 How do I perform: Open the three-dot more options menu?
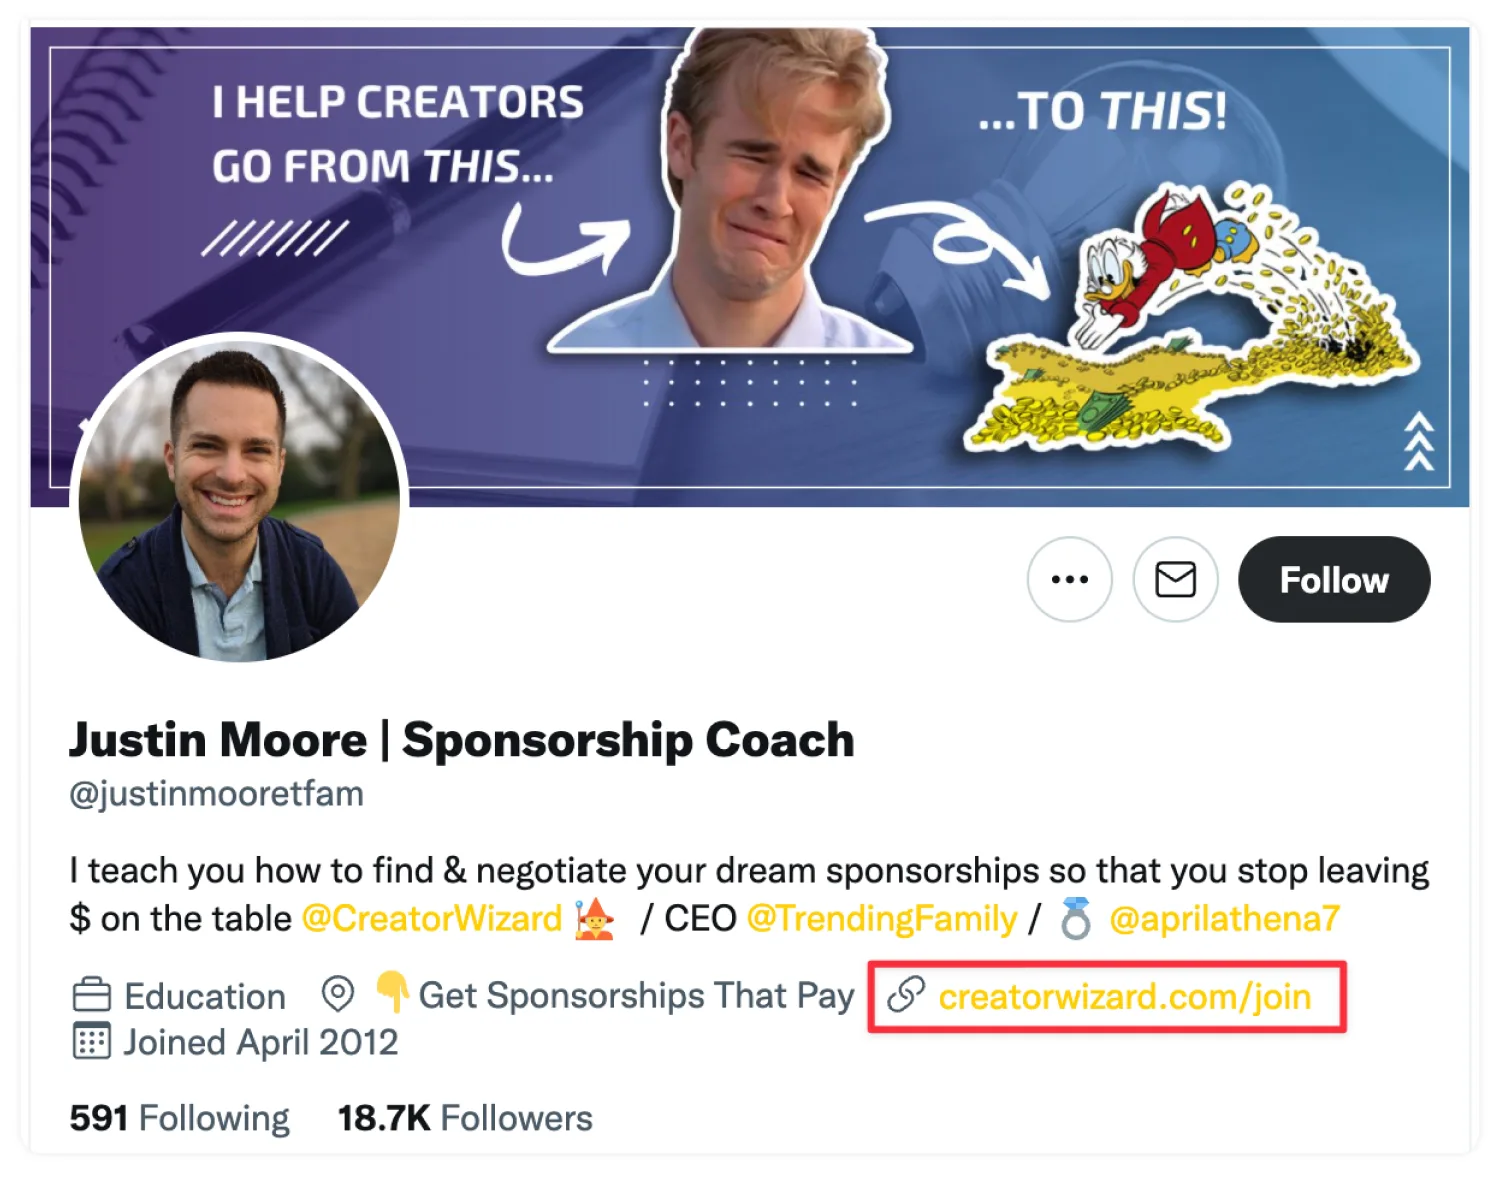1069,579
